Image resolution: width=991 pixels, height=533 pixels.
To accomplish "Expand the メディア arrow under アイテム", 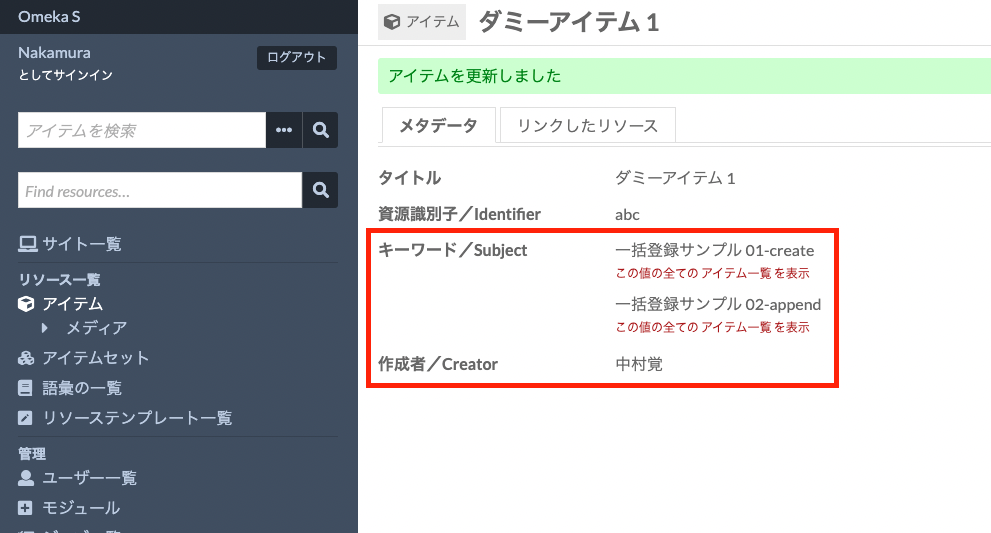I will [x=44, y=328].
